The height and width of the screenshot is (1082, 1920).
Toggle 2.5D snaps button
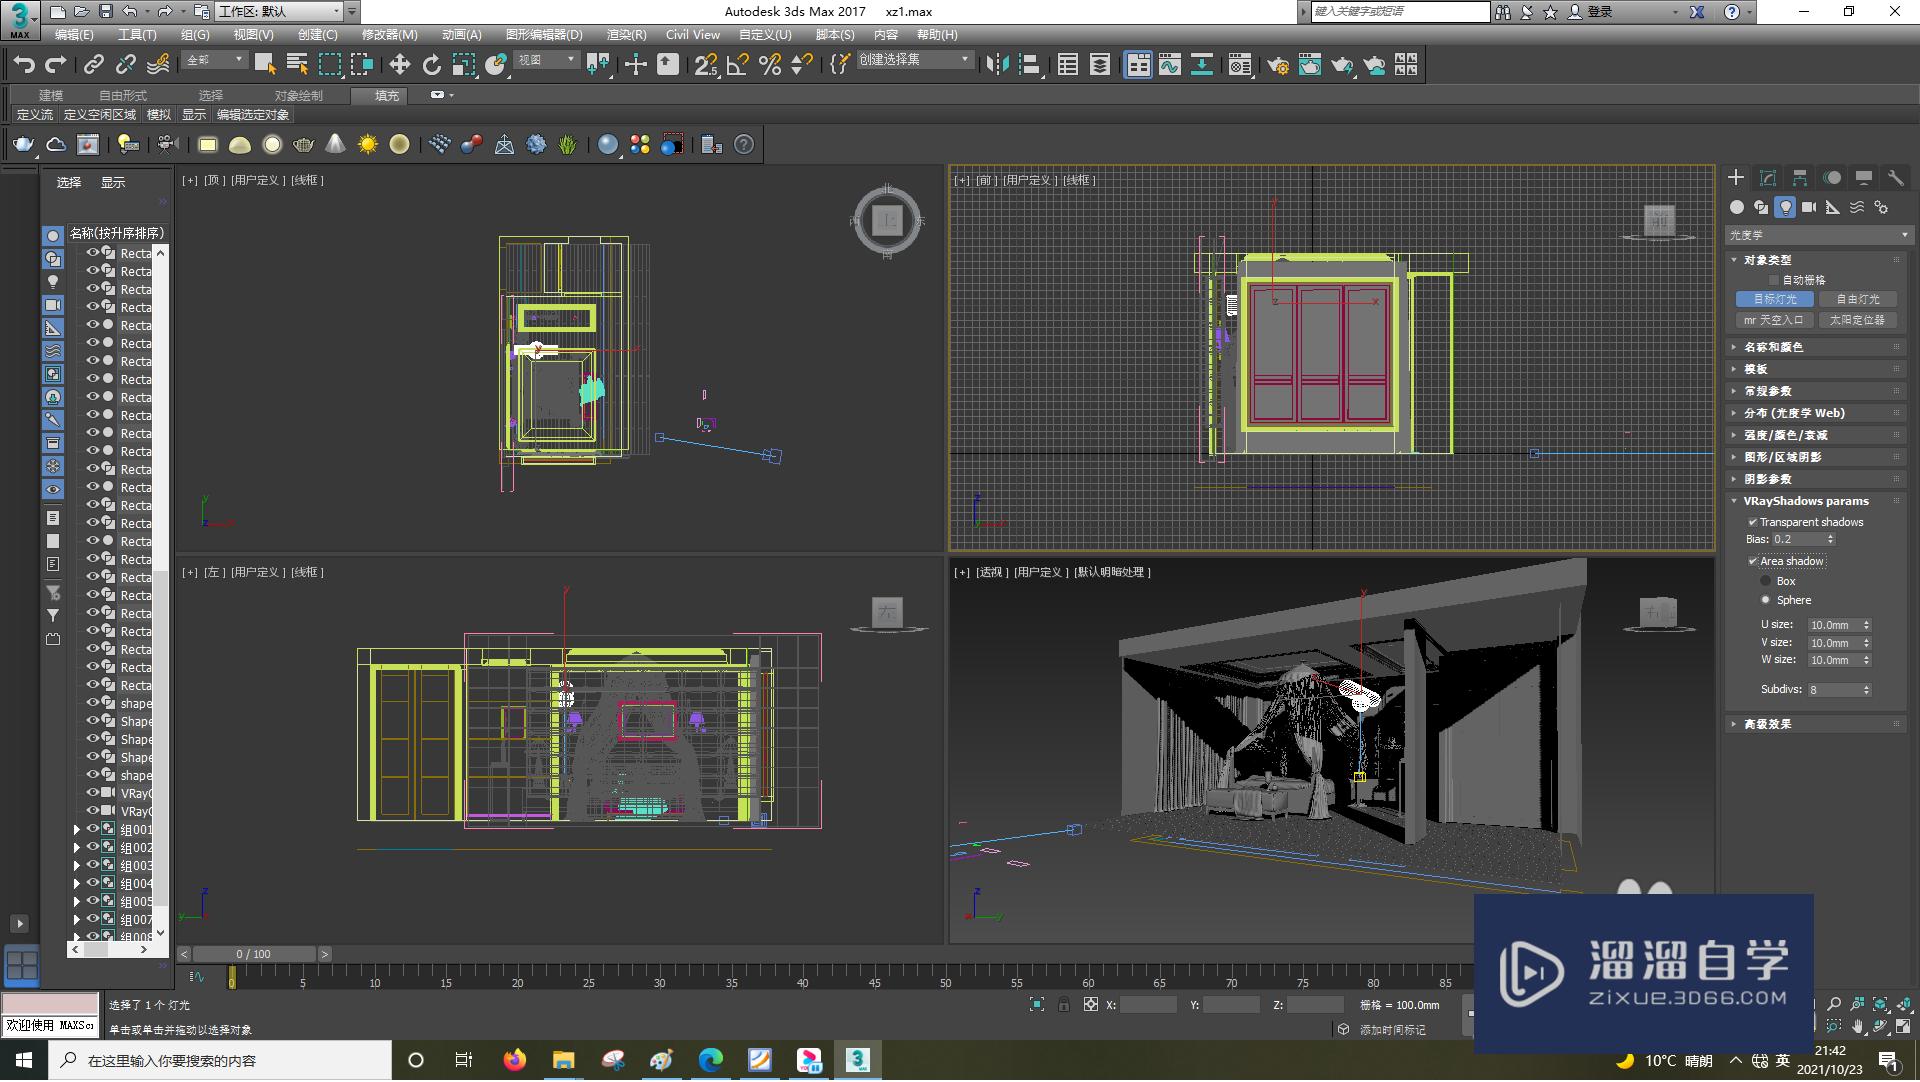[706, 65]
